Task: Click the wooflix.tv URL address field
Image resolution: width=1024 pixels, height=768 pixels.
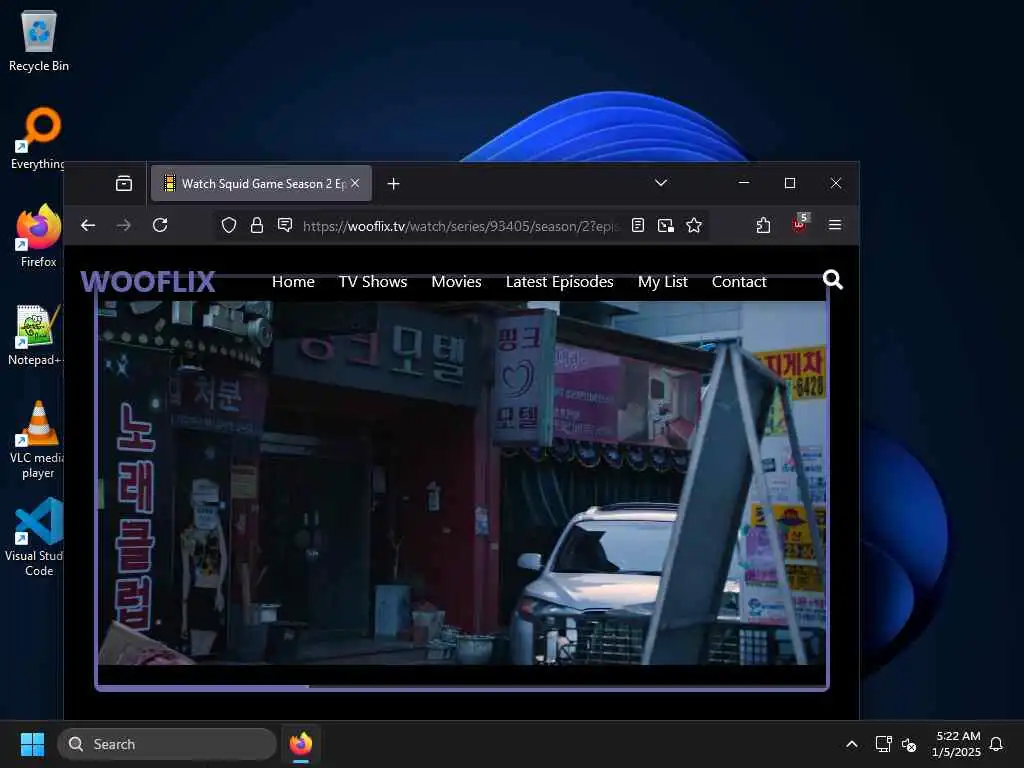Action: 460,226
